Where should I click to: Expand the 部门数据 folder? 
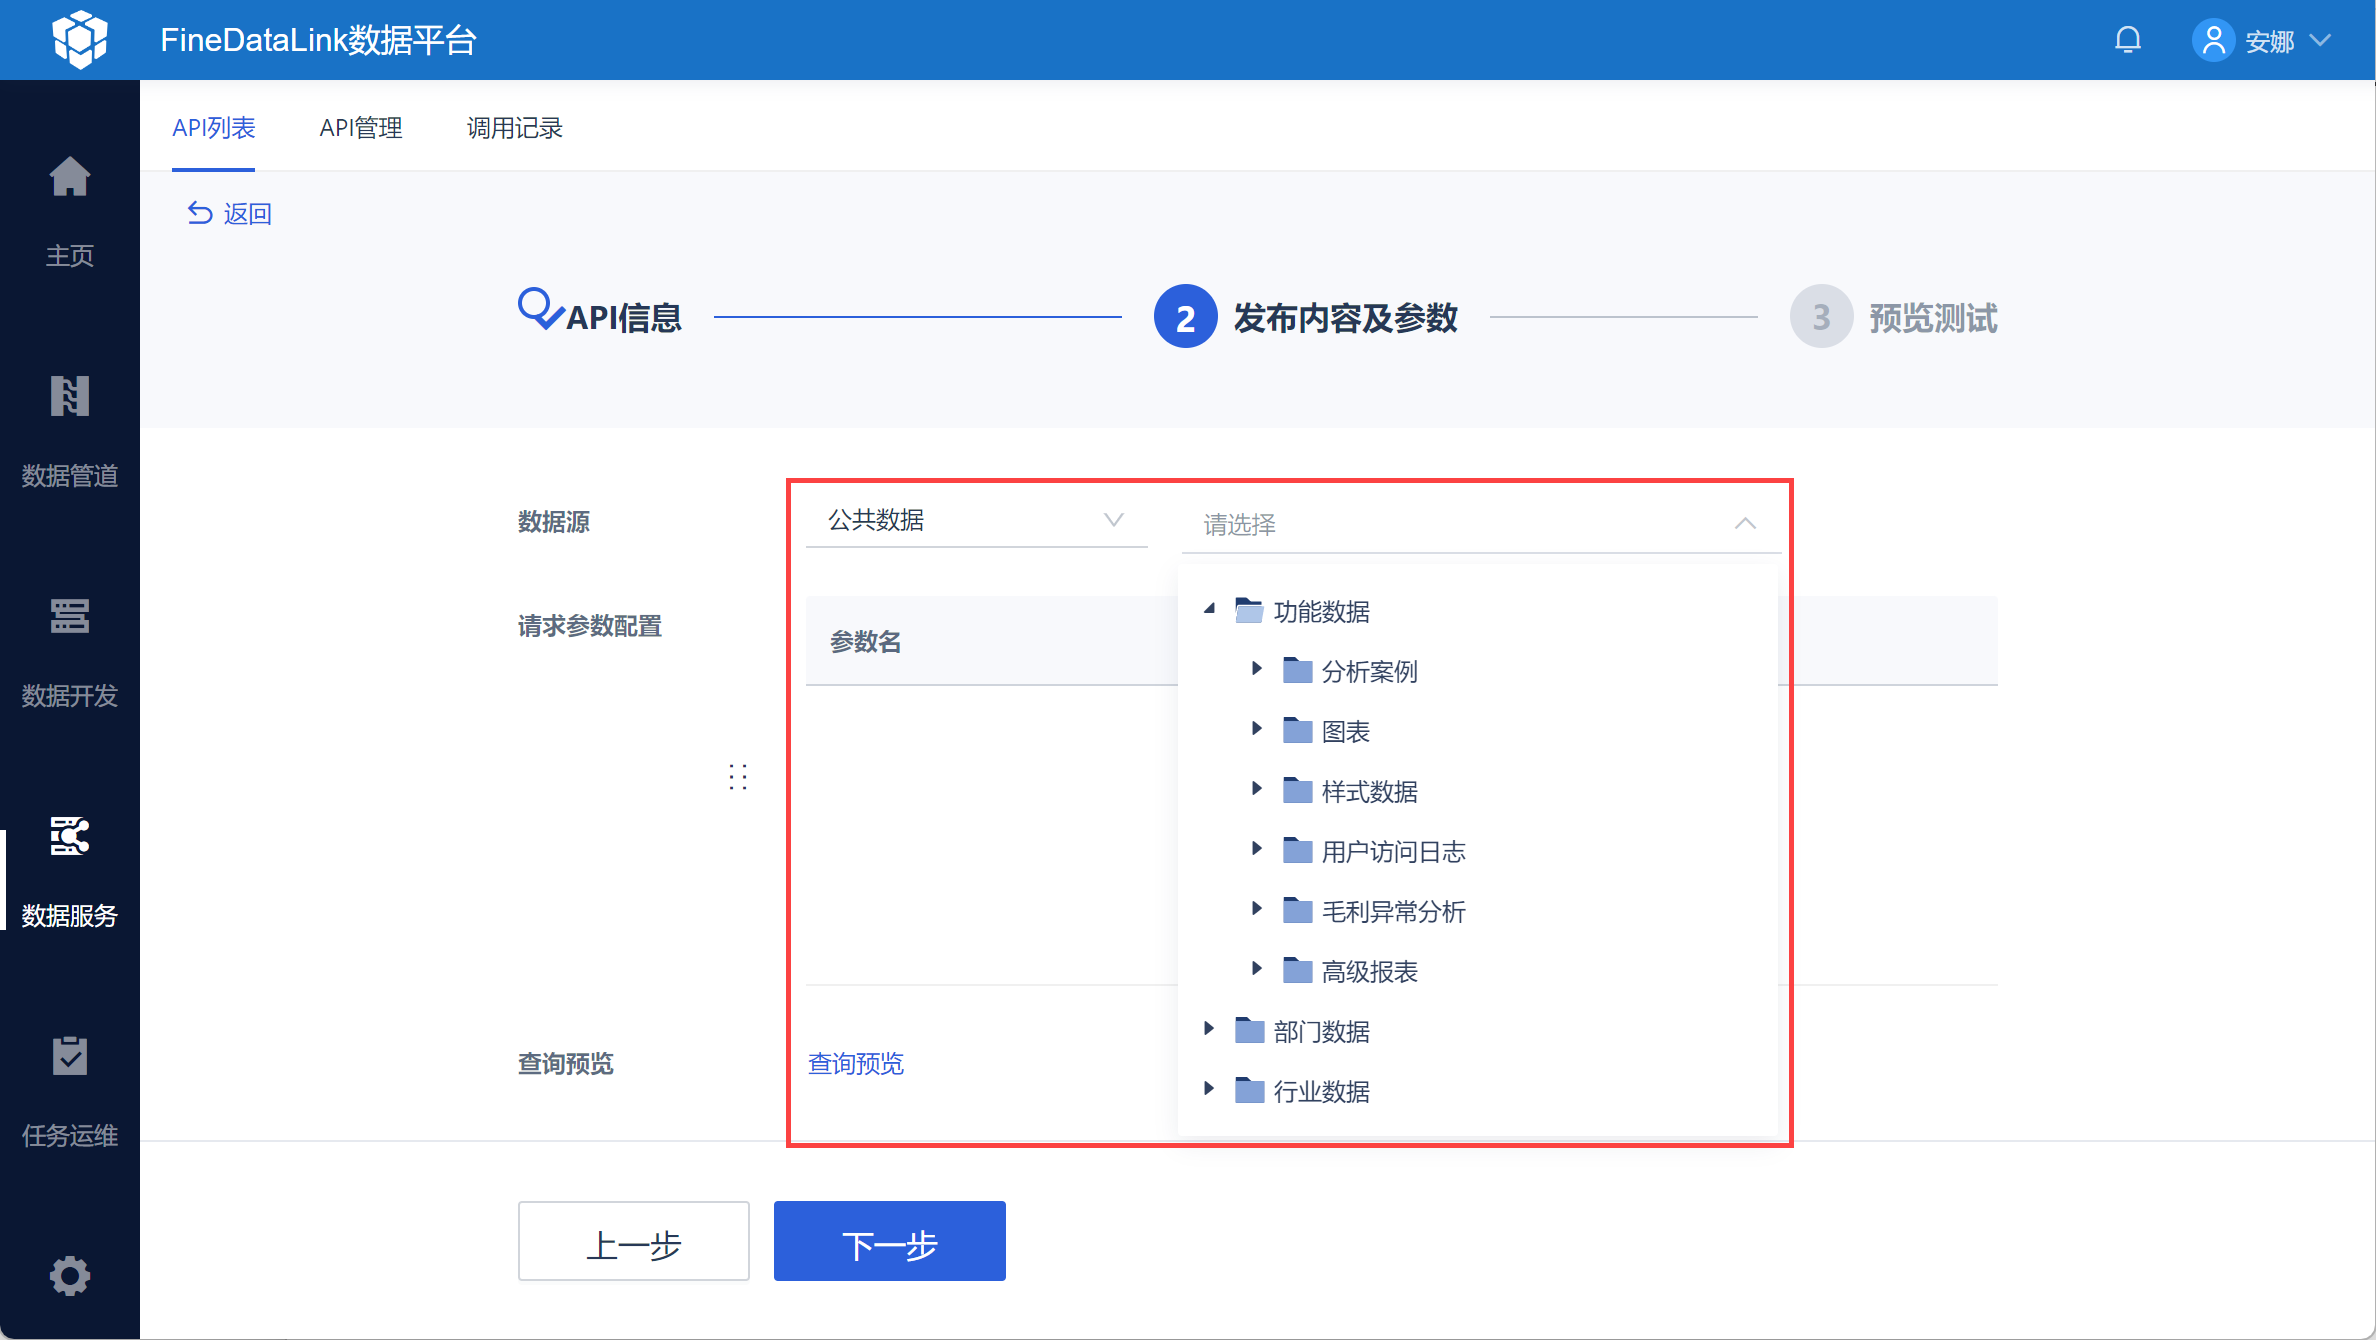[1209, 1029]
